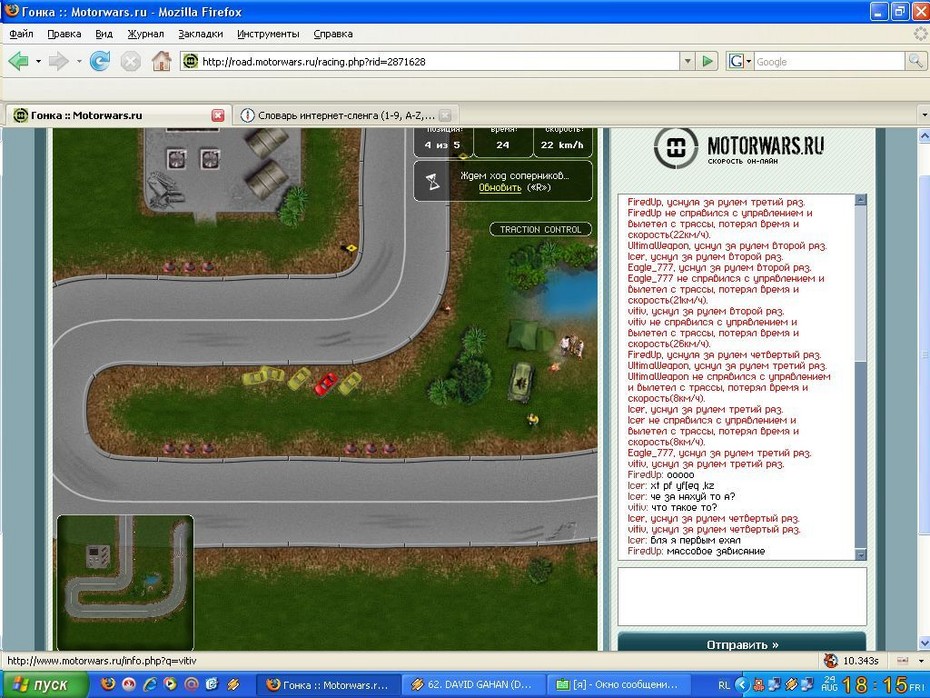Open the Вид menu
Viewport: 930px width, 698px height.
tap(104, 34)
